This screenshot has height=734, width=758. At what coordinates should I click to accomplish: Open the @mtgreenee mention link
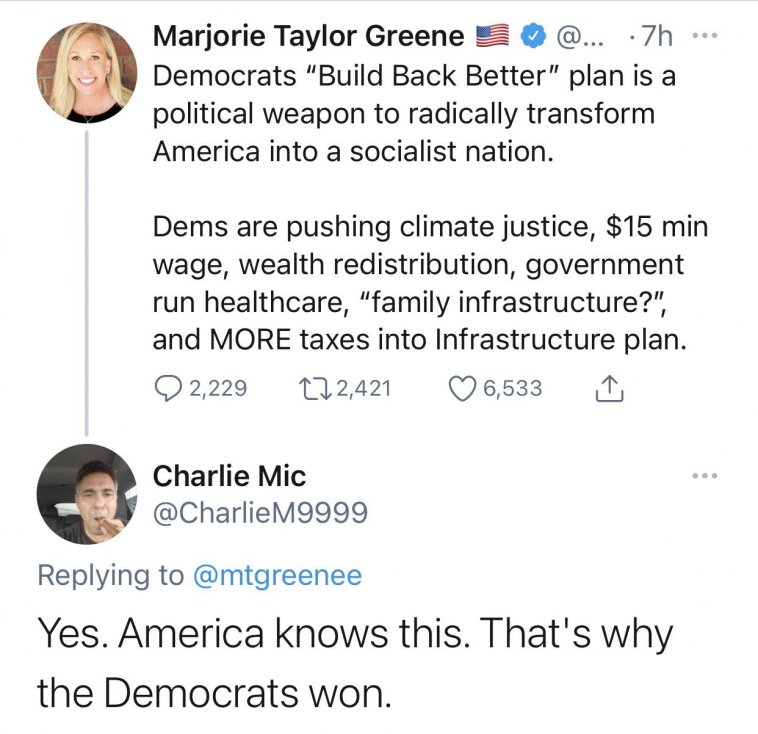click(x=277, y=575)
